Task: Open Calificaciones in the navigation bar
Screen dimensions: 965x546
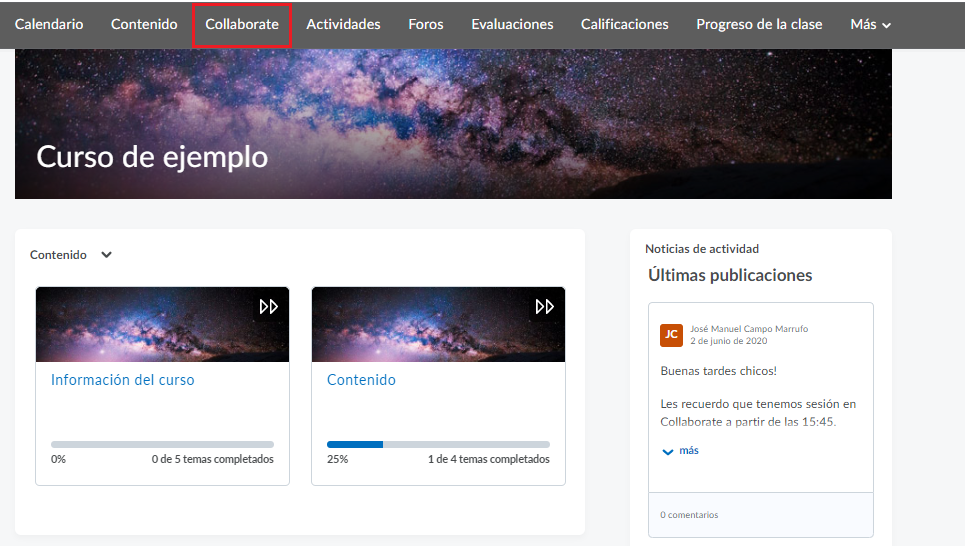Action: [x=624, y=24]
